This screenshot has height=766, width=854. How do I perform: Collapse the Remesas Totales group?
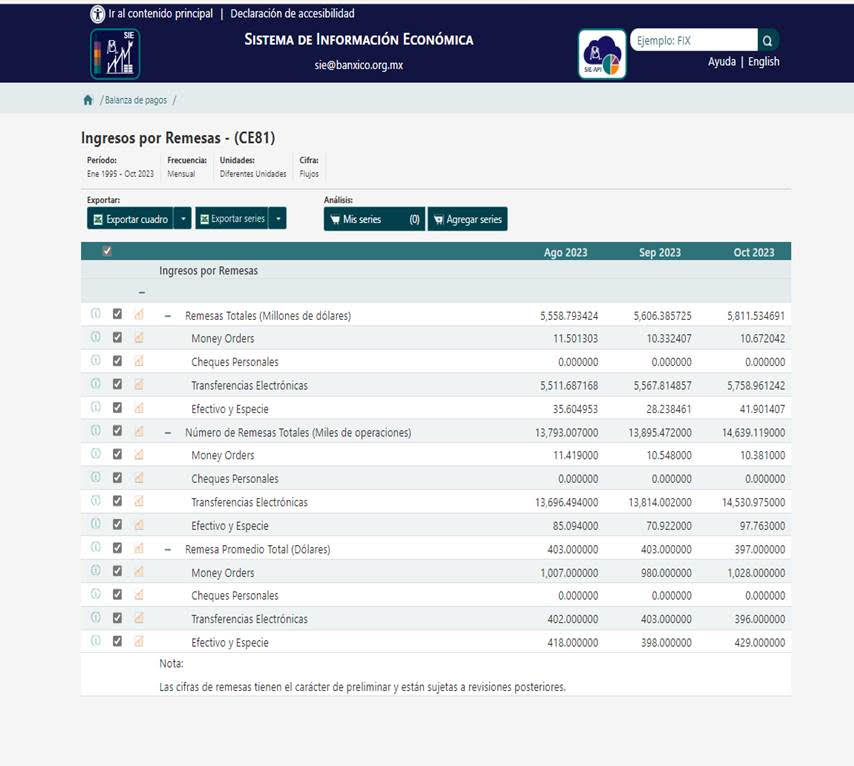(167, 315)
